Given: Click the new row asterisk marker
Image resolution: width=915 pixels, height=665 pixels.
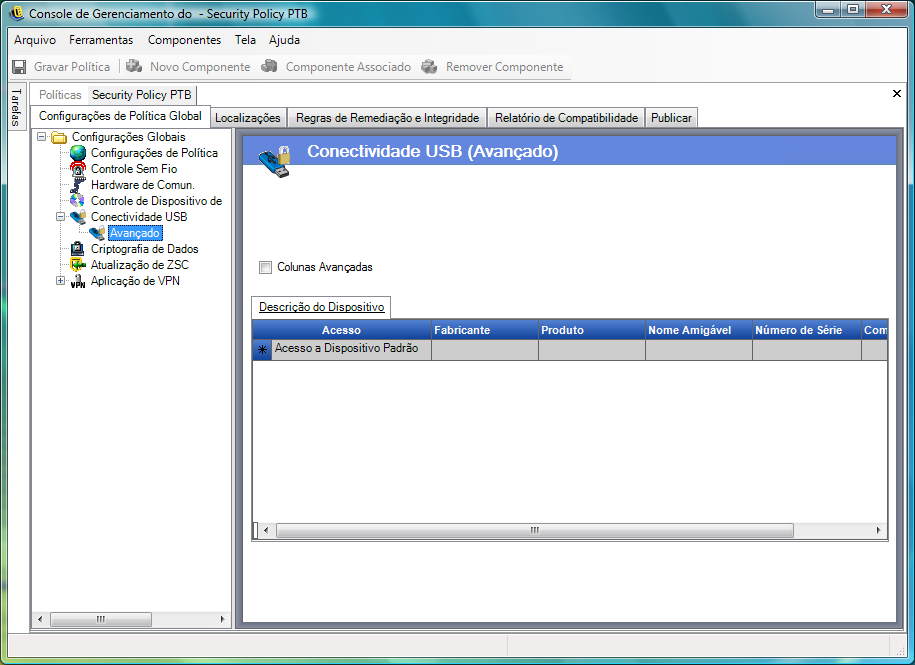Looking at the screenshot, I should (x=262, y=349).
